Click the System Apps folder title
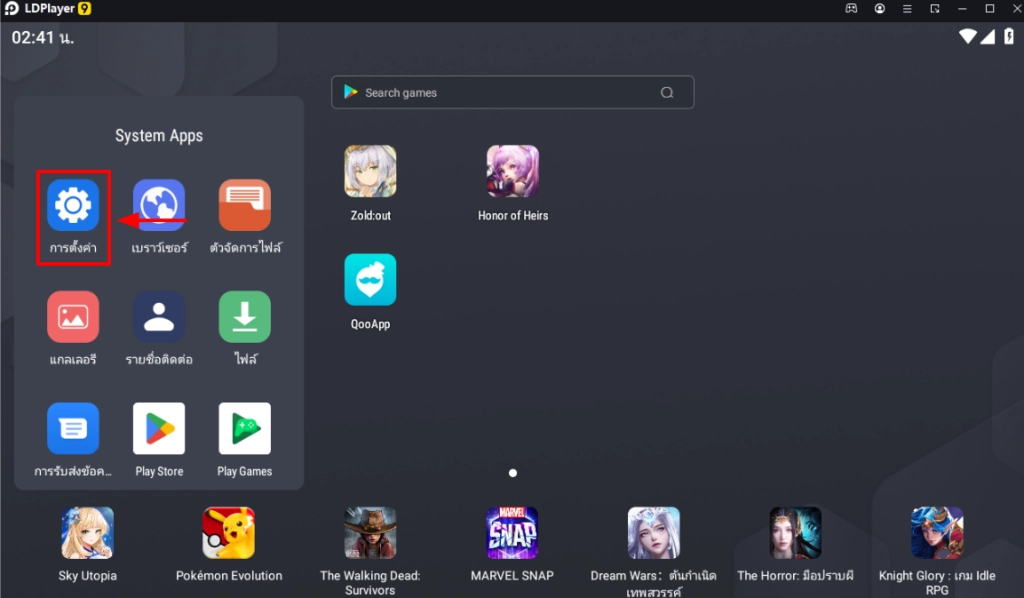1024x598 pixels. point(159,136)
